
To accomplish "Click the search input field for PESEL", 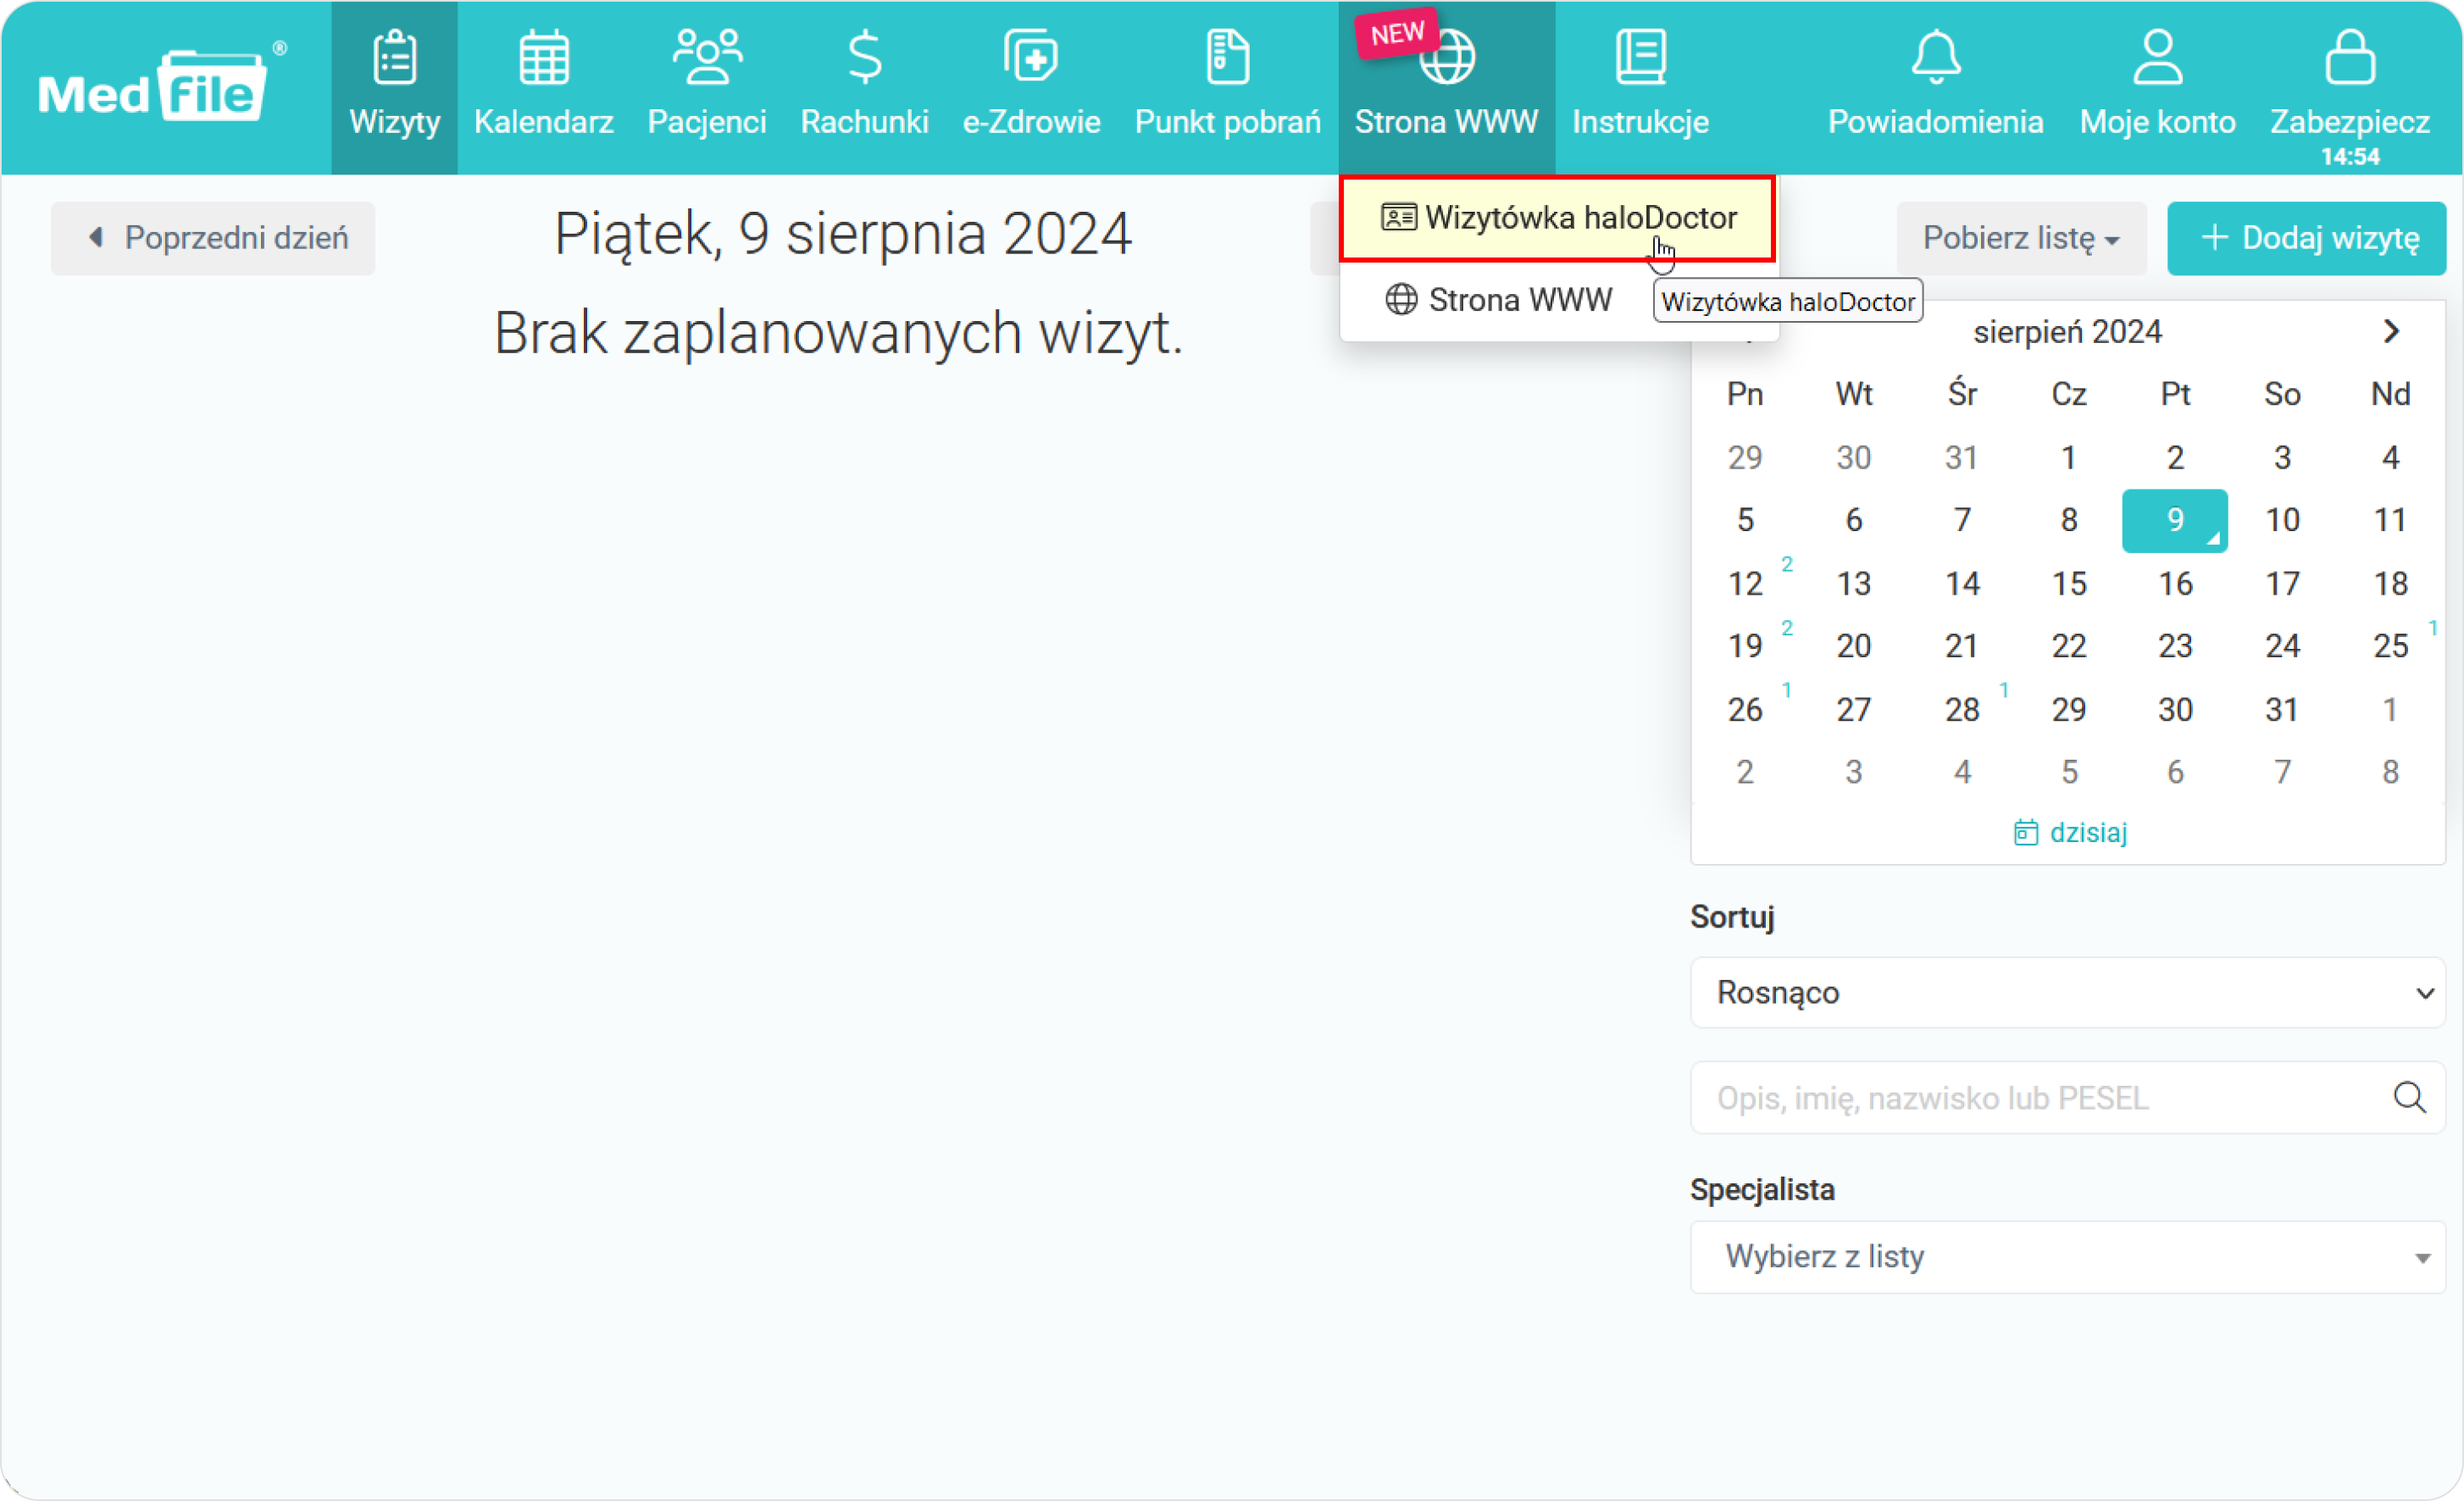I will 2072,1098.
